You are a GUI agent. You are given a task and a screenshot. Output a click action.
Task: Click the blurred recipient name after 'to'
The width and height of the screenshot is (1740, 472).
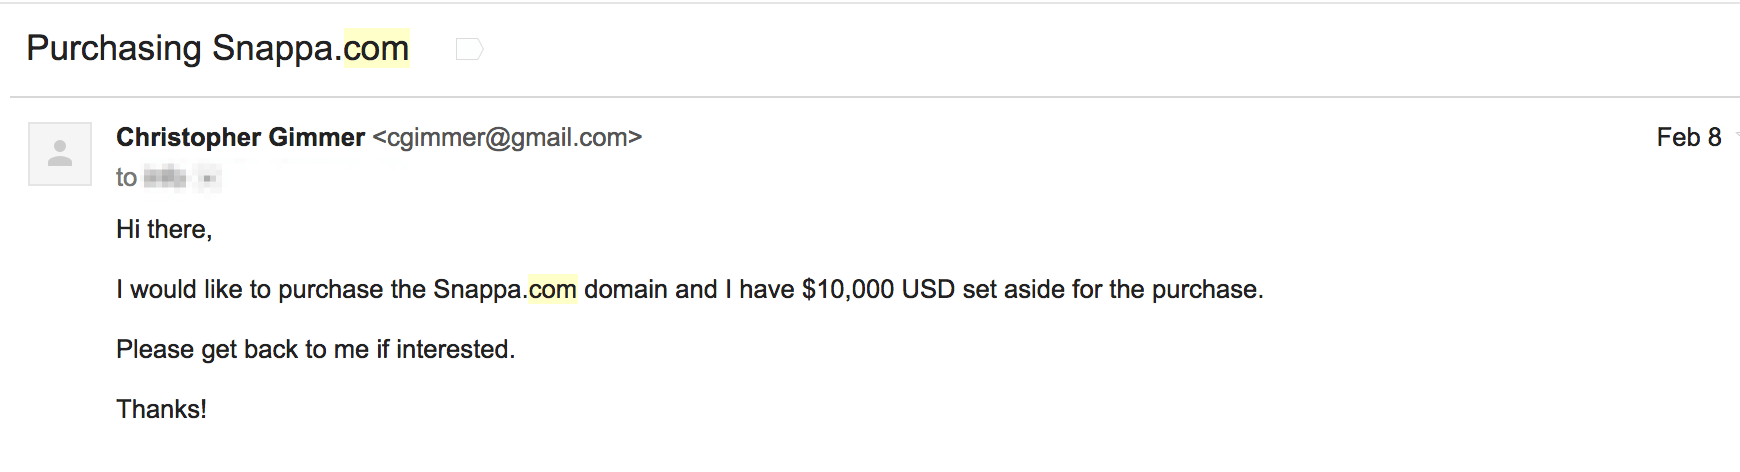(165, 178)
